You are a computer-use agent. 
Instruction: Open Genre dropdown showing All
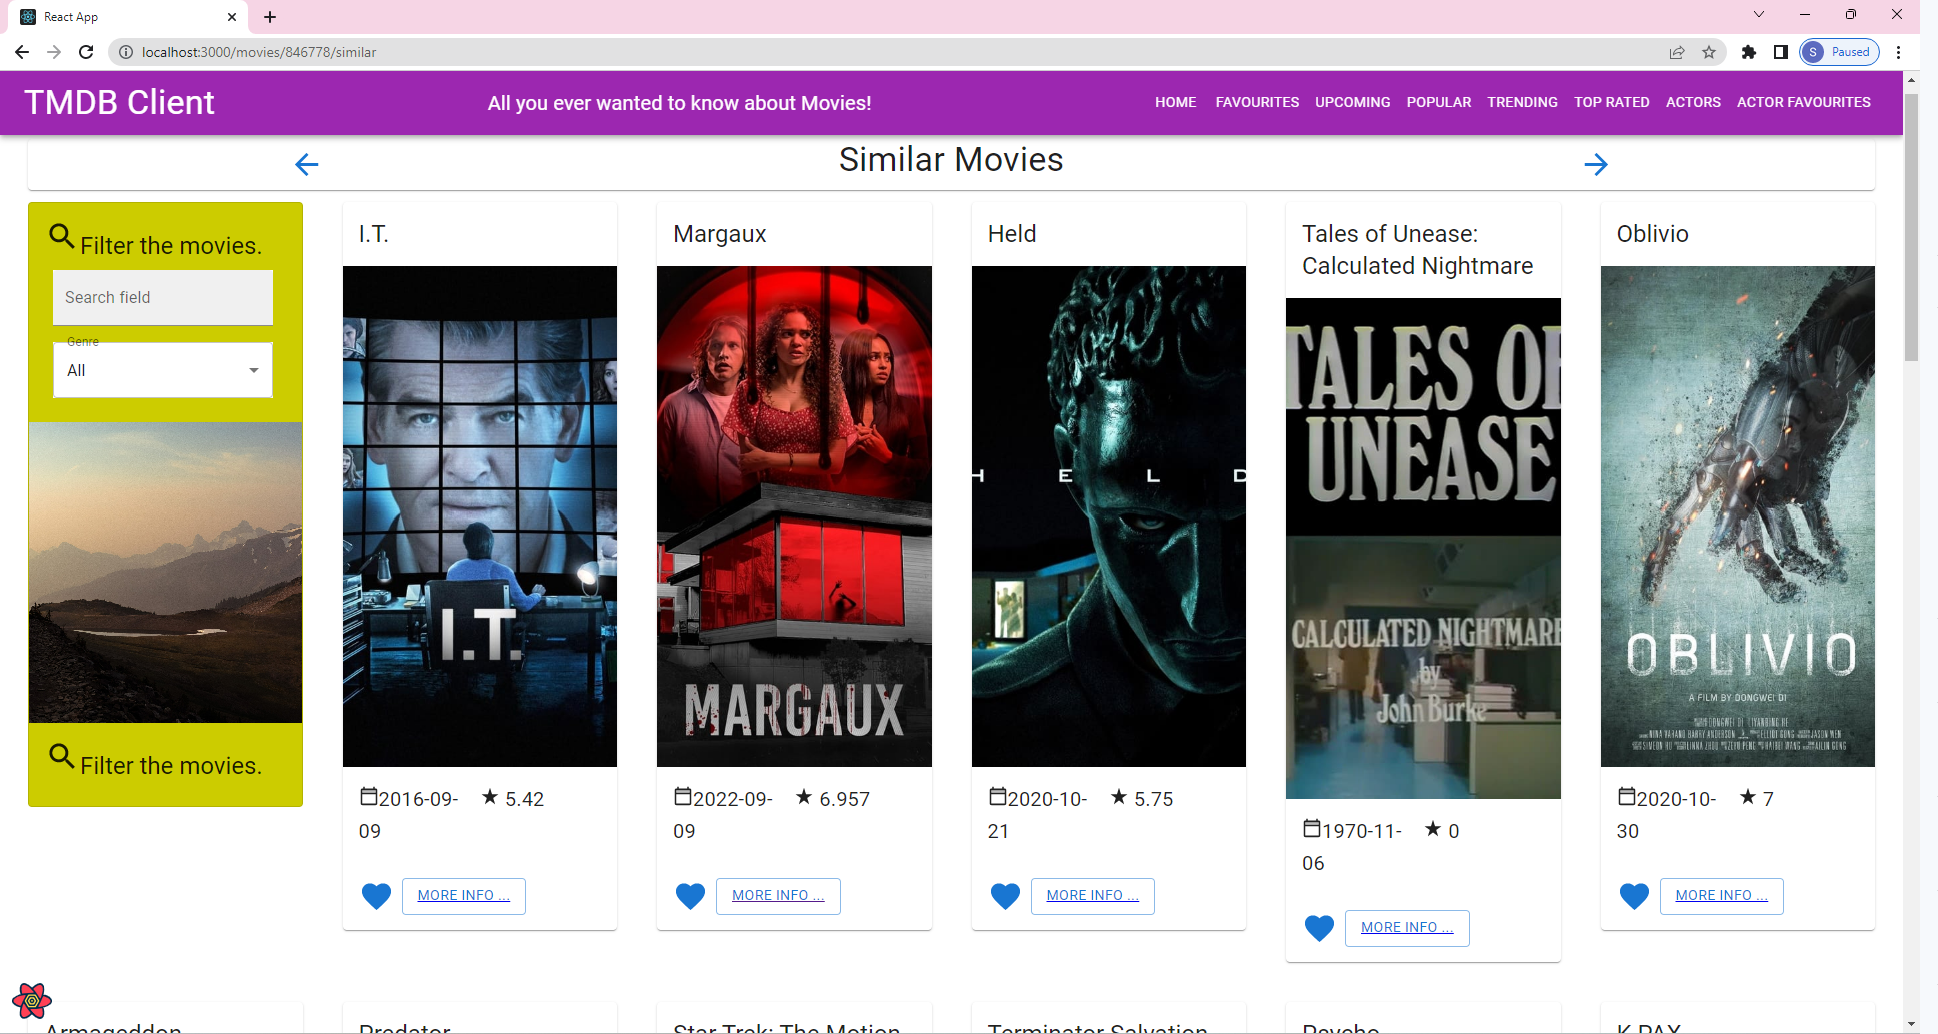[x=163, y=370]
